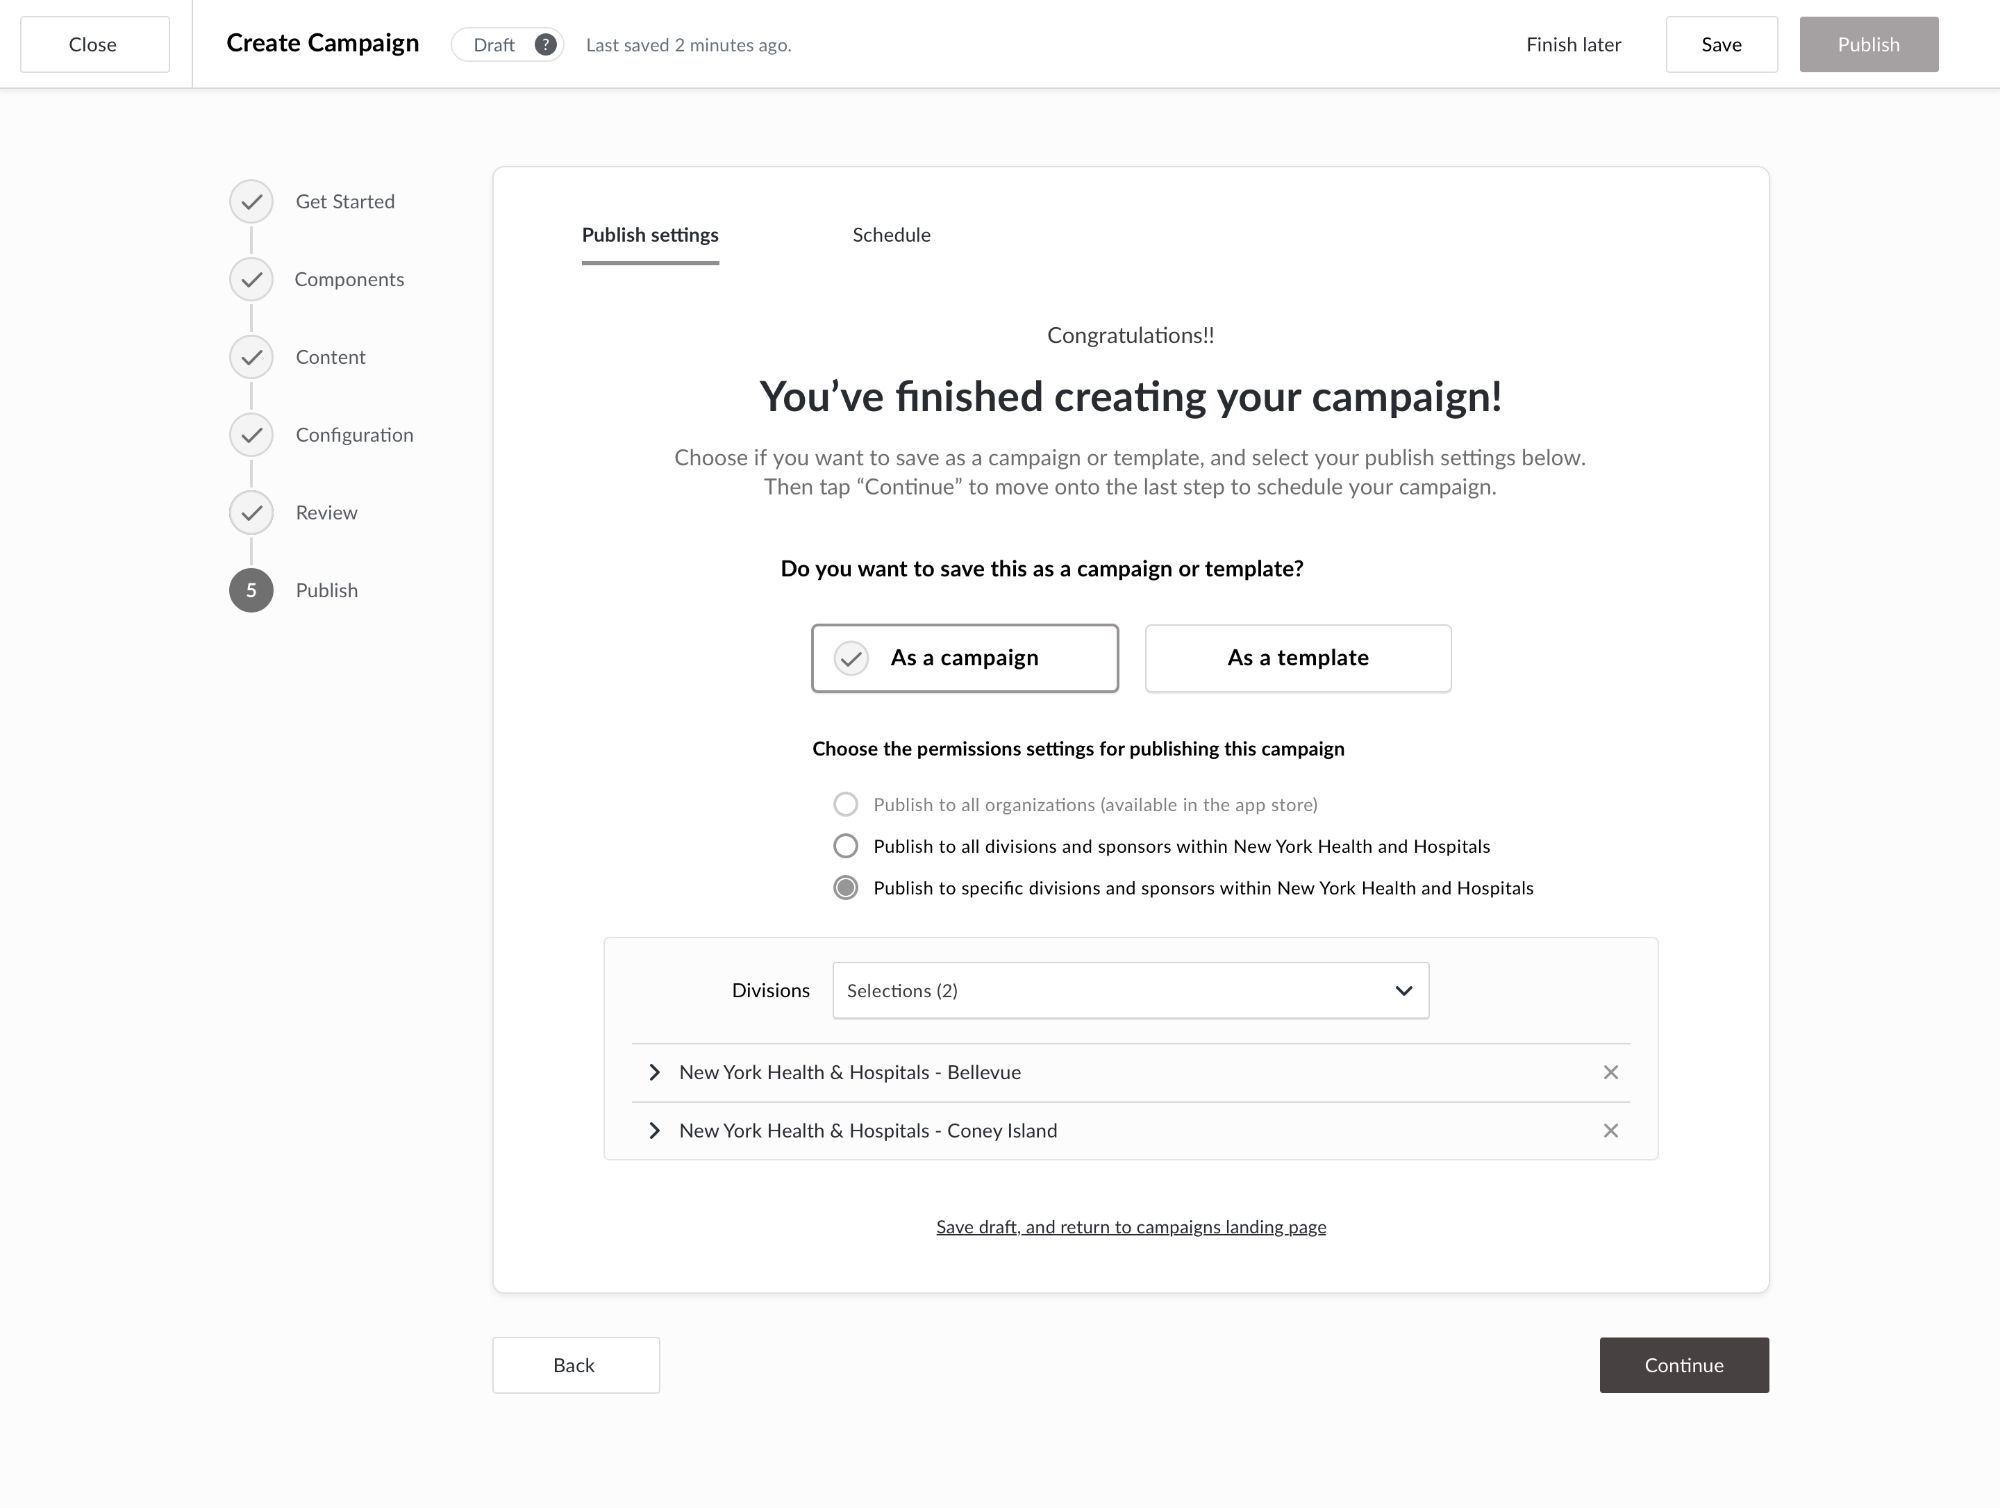This screenshot has height=1508, width=2000.
Task: Open the Divisions selections dropdown
Action: tap(1130, 991)
